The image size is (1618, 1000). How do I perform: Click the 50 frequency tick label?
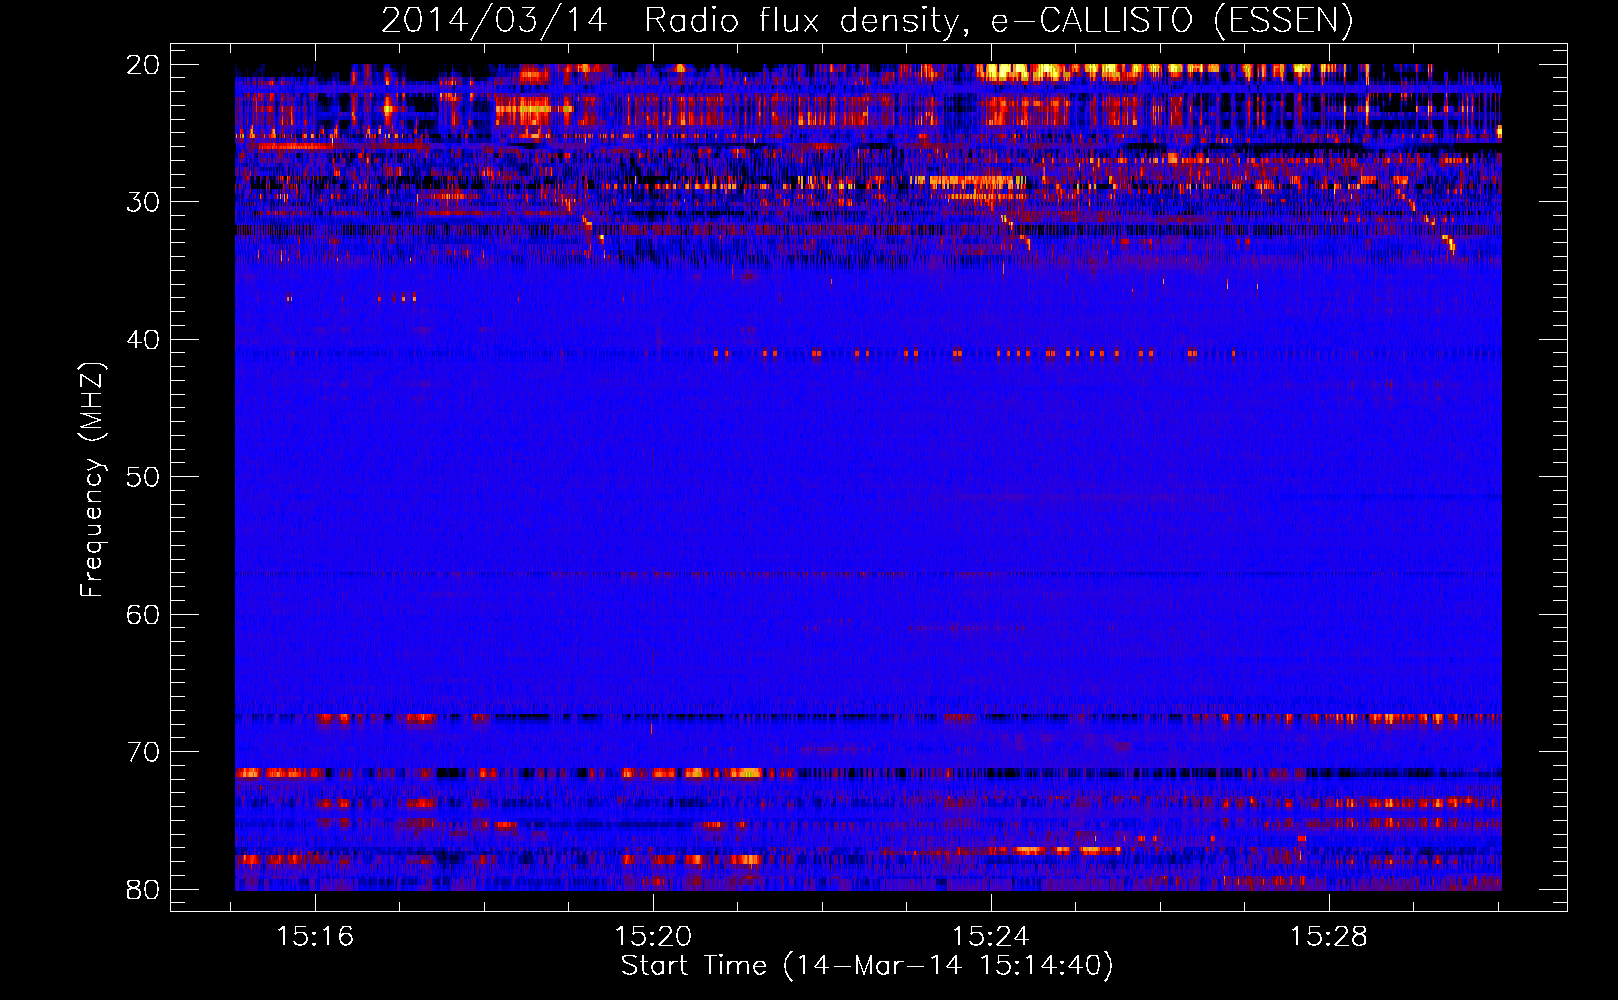143,477
